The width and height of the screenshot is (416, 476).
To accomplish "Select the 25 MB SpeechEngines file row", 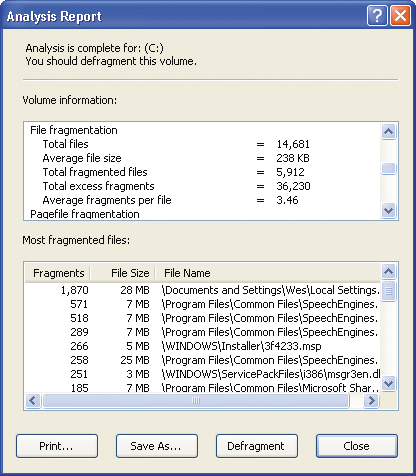I will coord(203,360).
